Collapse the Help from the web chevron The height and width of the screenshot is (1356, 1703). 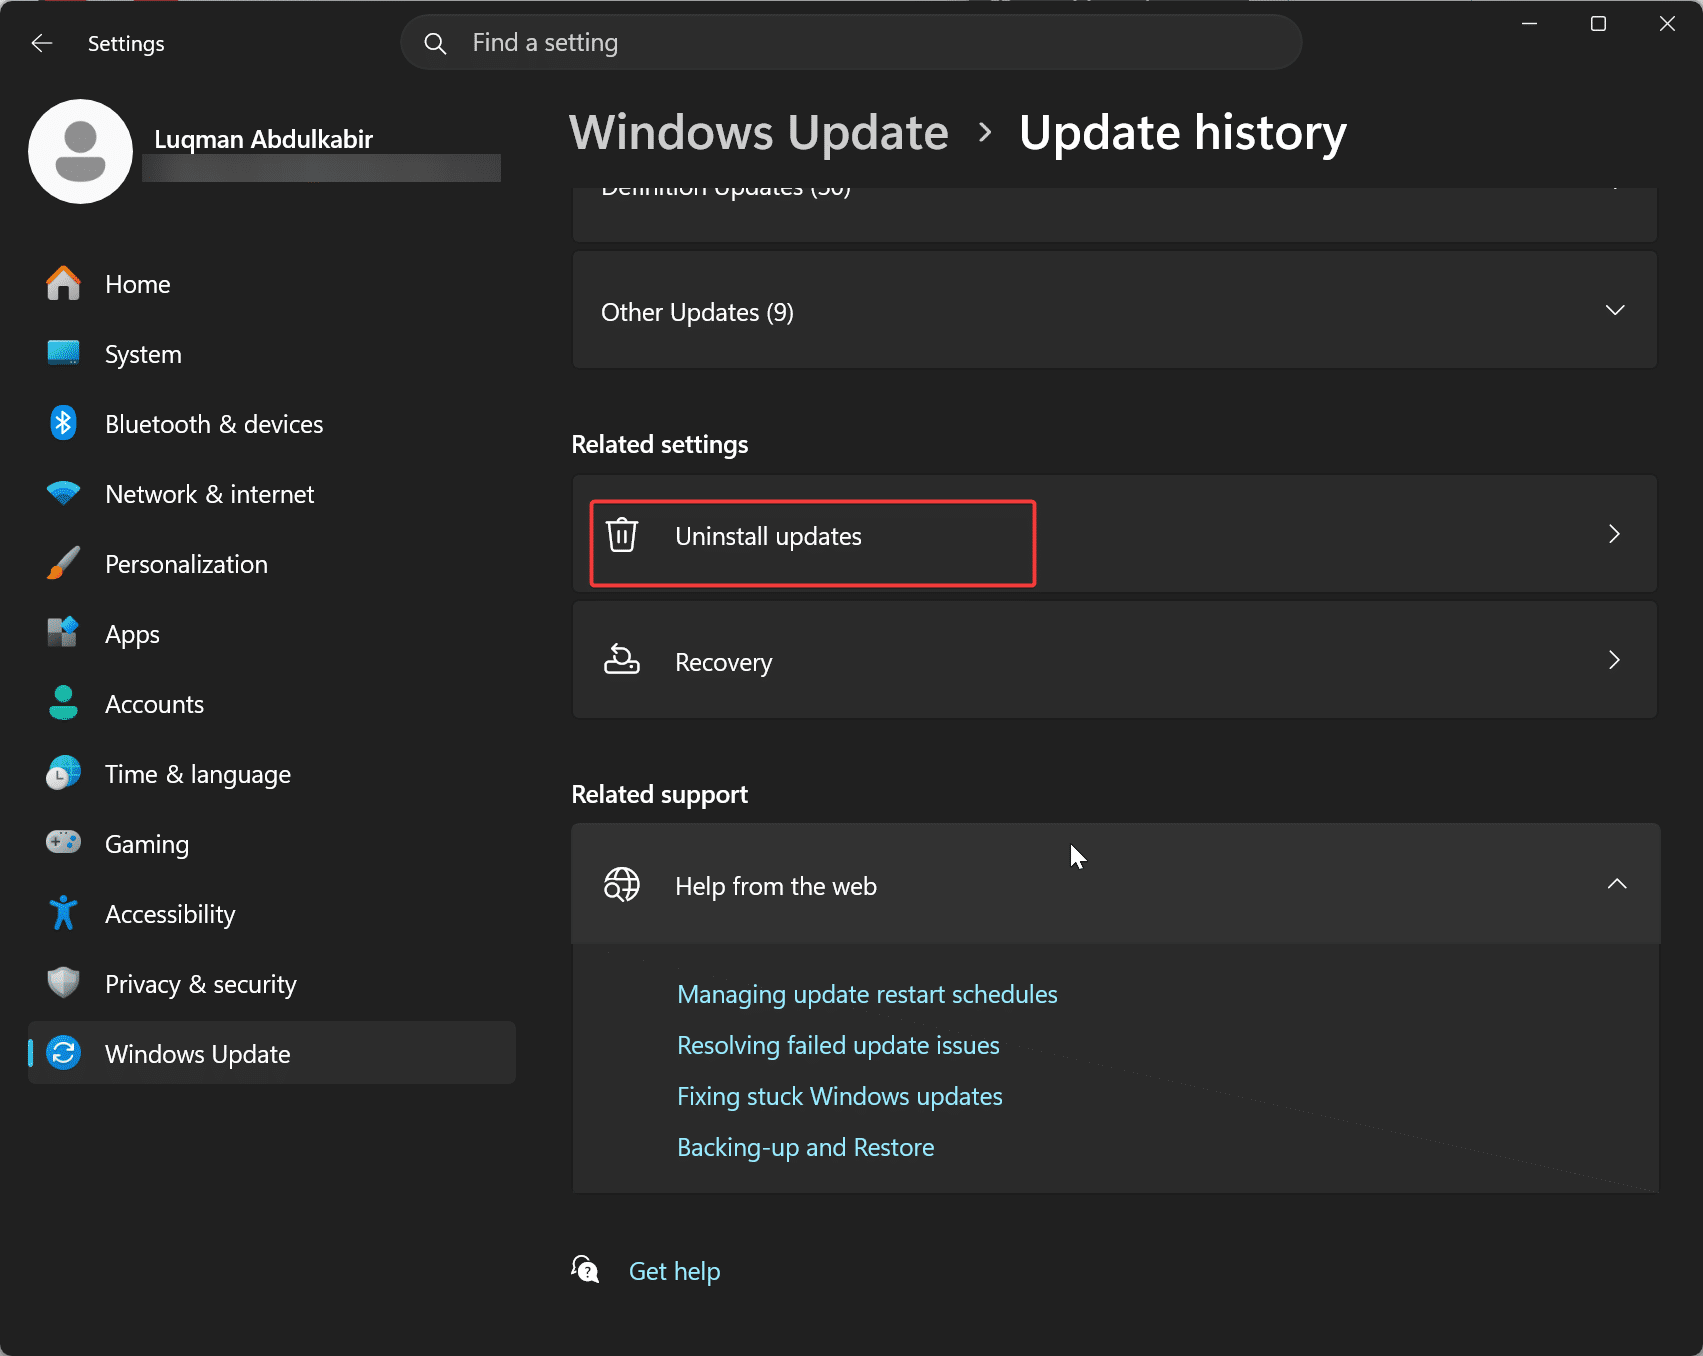[1617, 884]
